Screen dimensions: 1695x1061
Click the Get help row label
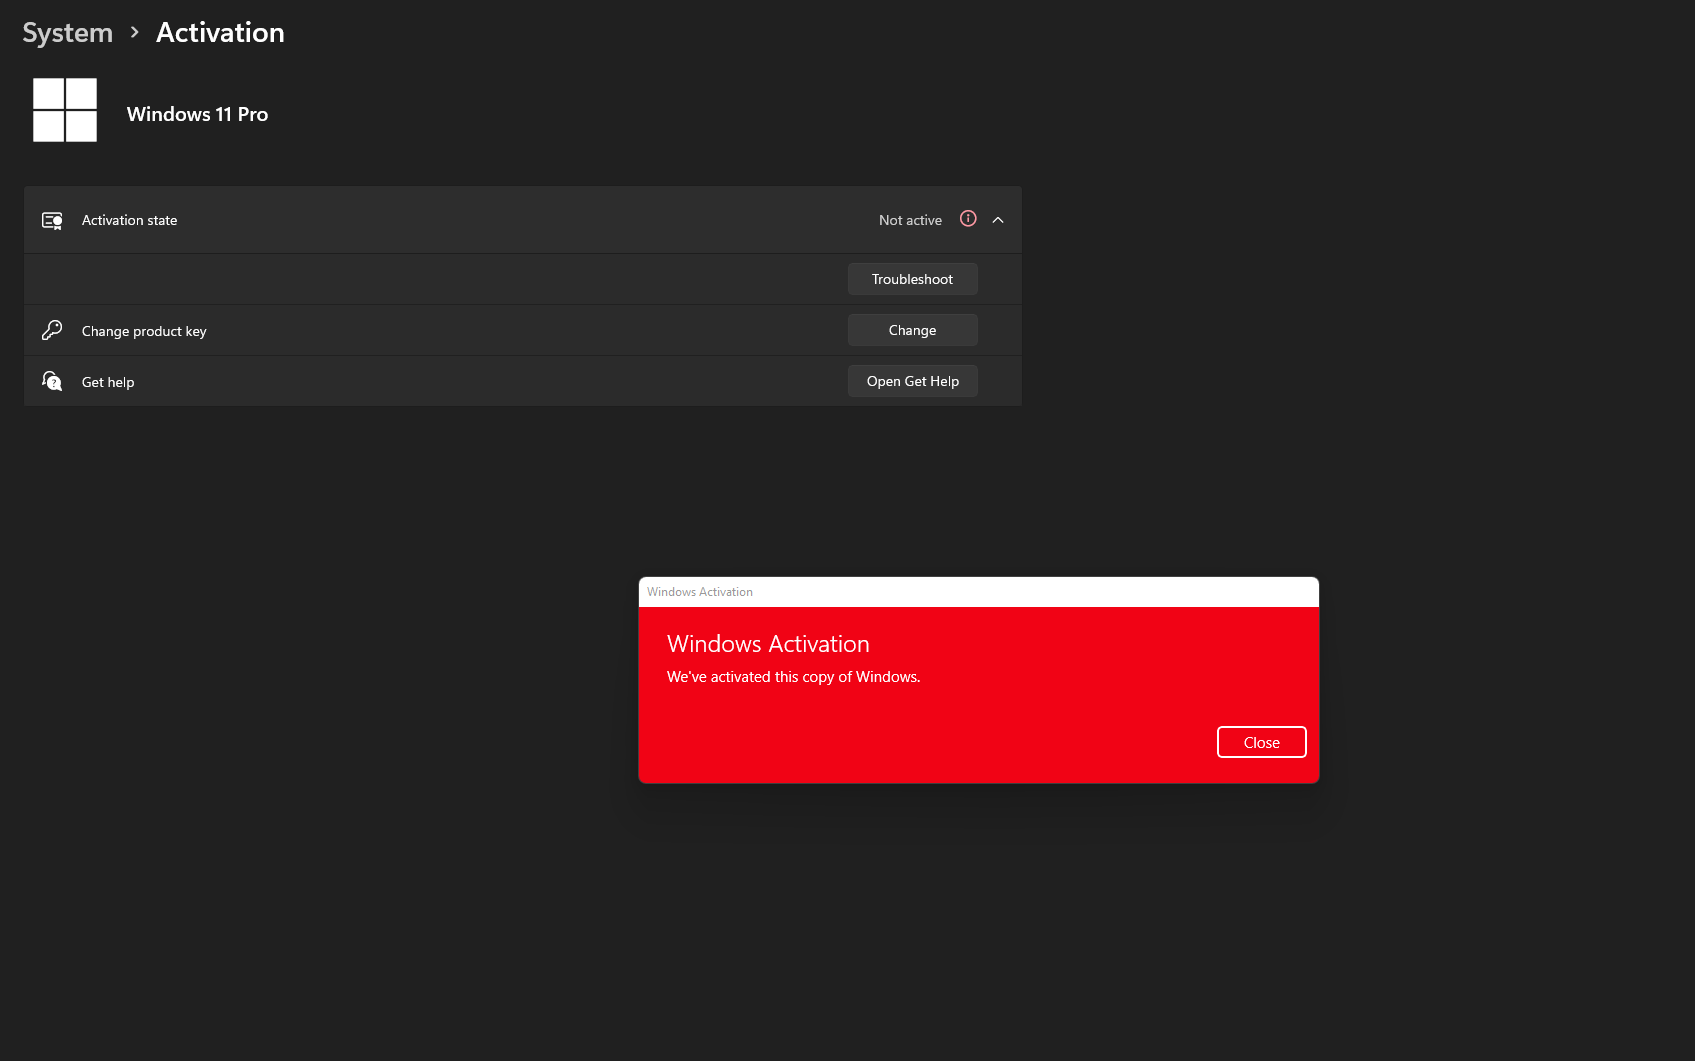point(108,382)
